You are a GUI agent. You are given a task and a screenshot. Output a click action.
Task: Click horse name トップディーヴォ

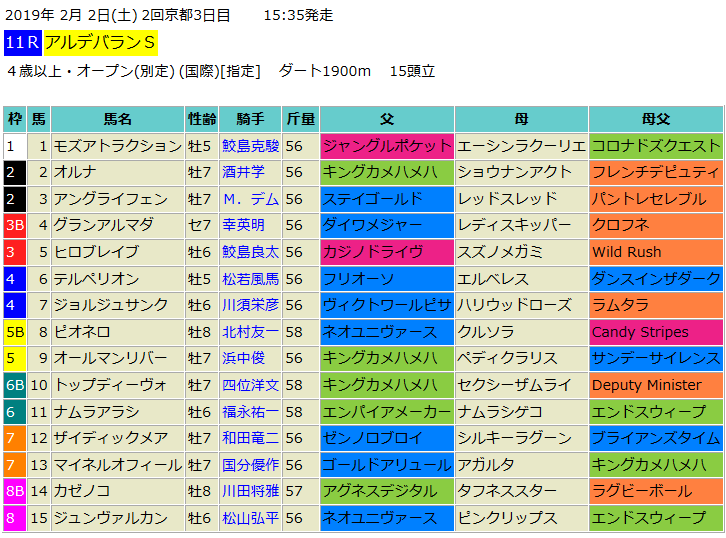tap(111, 385)
